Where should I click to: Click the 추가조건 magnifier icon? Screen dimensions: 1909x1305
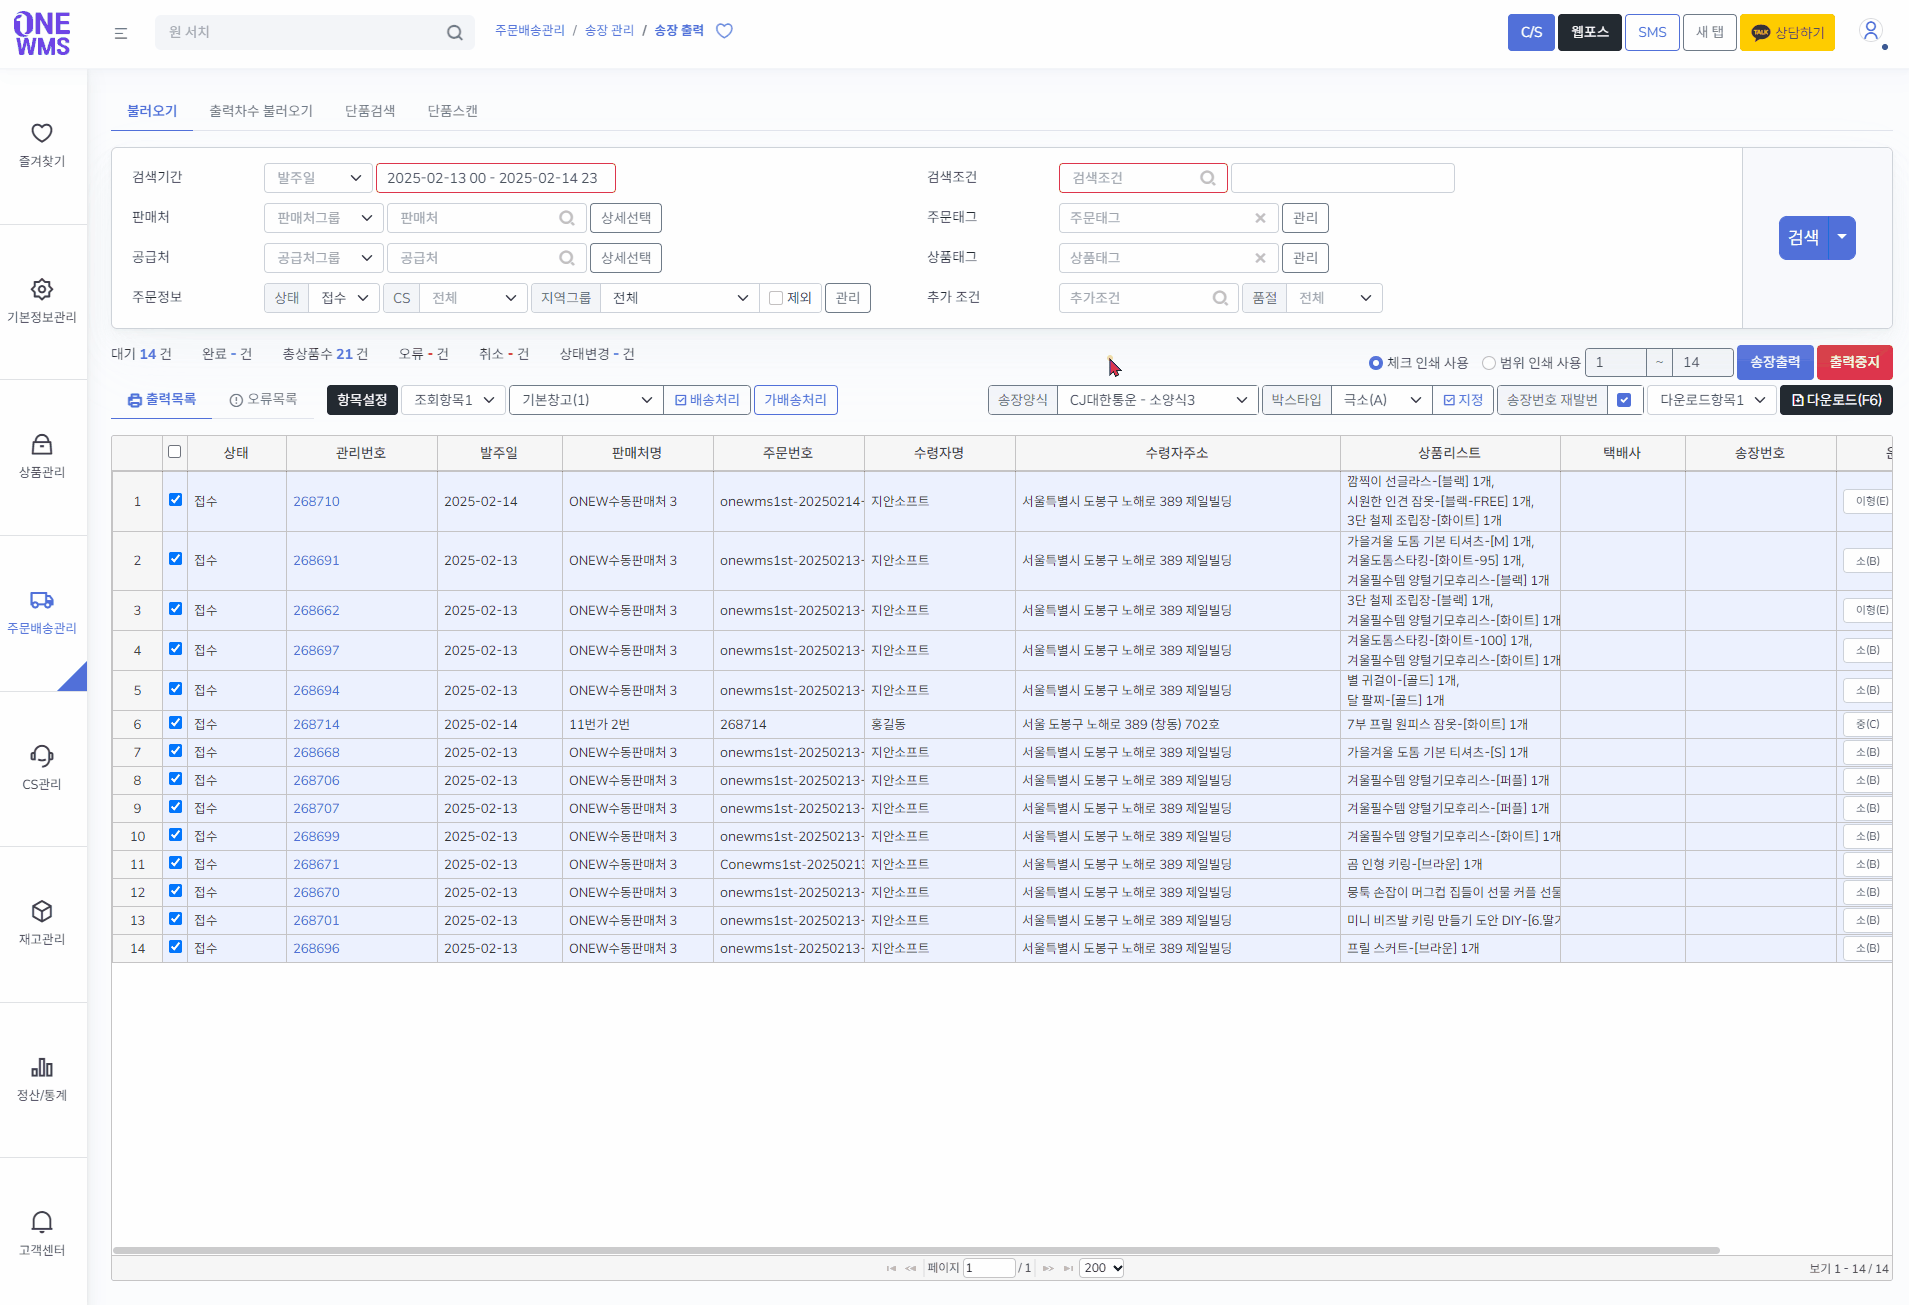click(x=1220, y=298)
